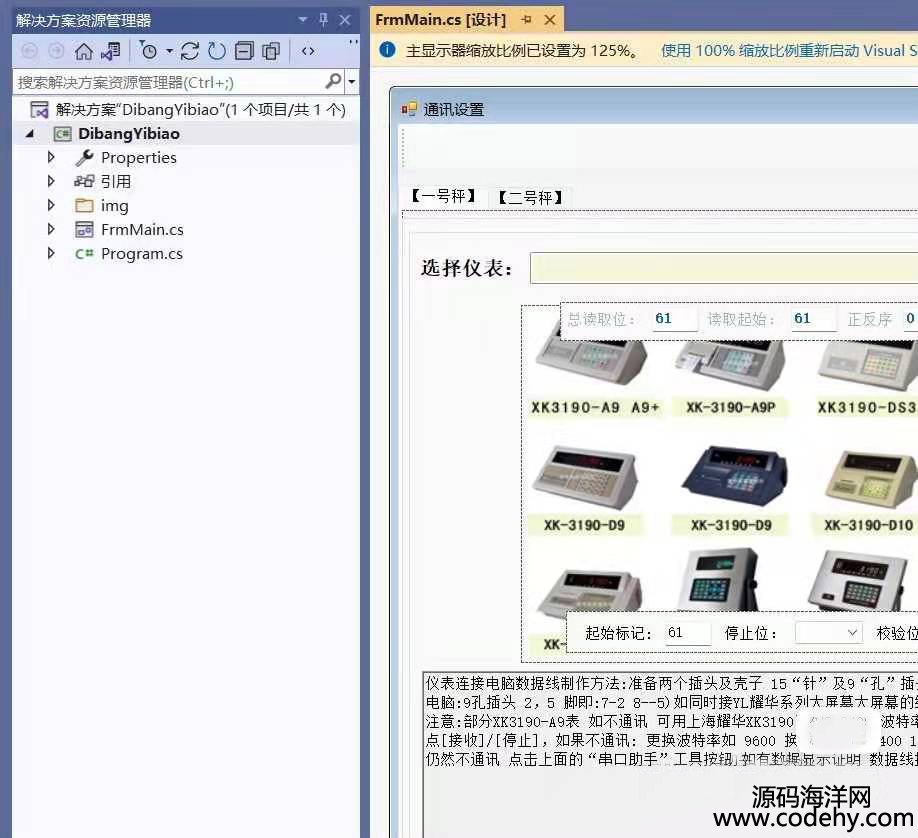918x838 pixels.
Task: Choose the XK-3190-D10 indicator picture
Action: tap(871, 479)
